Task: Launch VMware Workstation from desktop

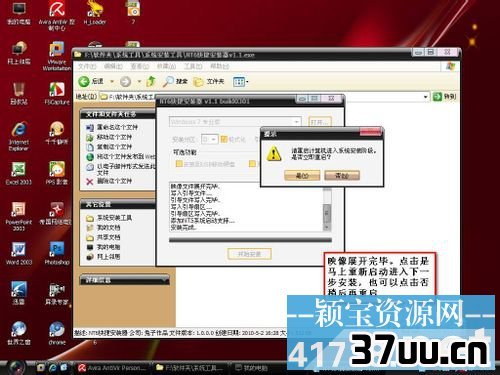Action: (x=57, y=56)
